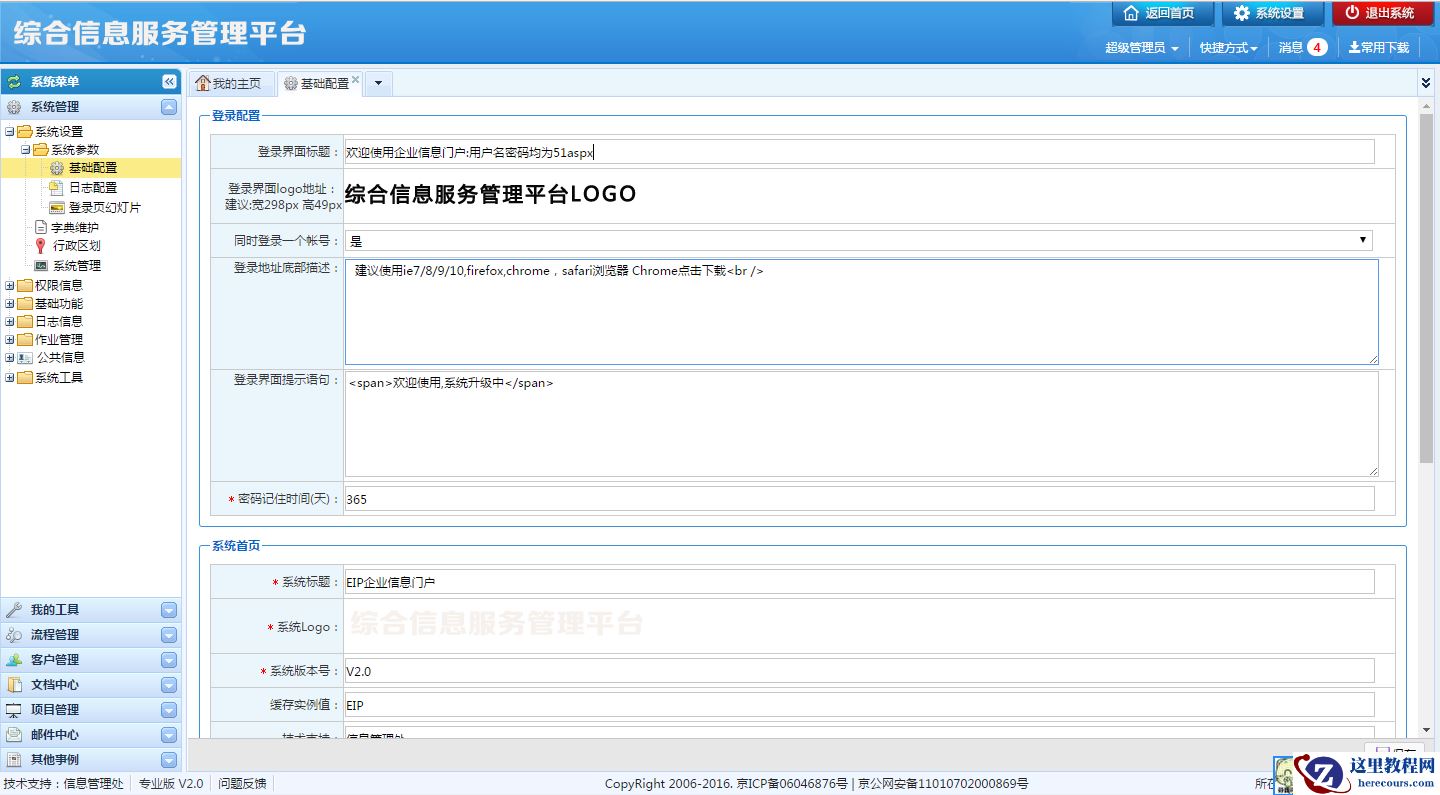Open the 快捷方式 shortcuts dropdown
Screen dimensions: 1440x795
click(1229, 48)
